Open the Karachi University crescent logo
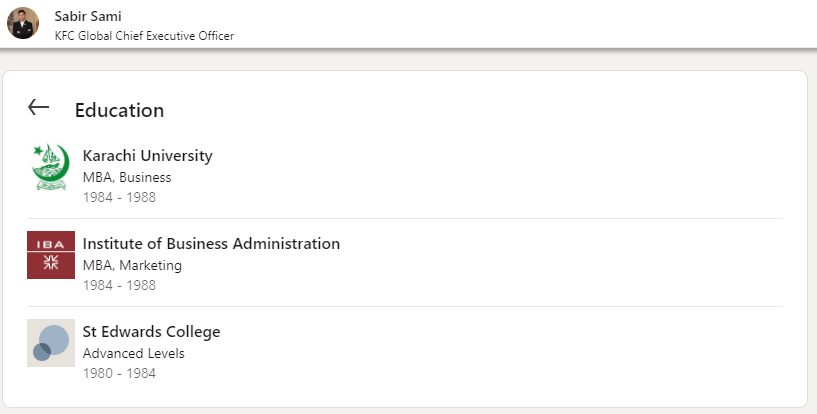This screenshot has width=817, height=414. pyautogui.click(x=51, y=167)
